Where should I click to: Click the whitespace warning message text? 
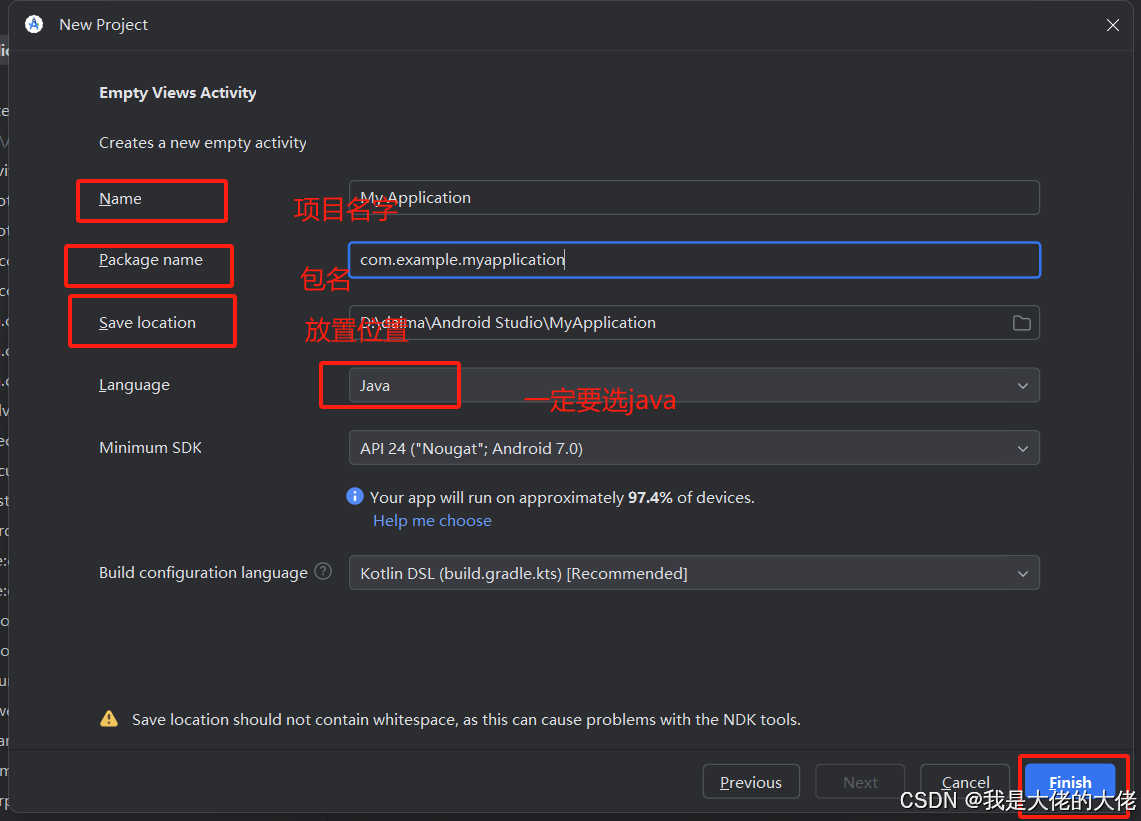click(466, 719)
